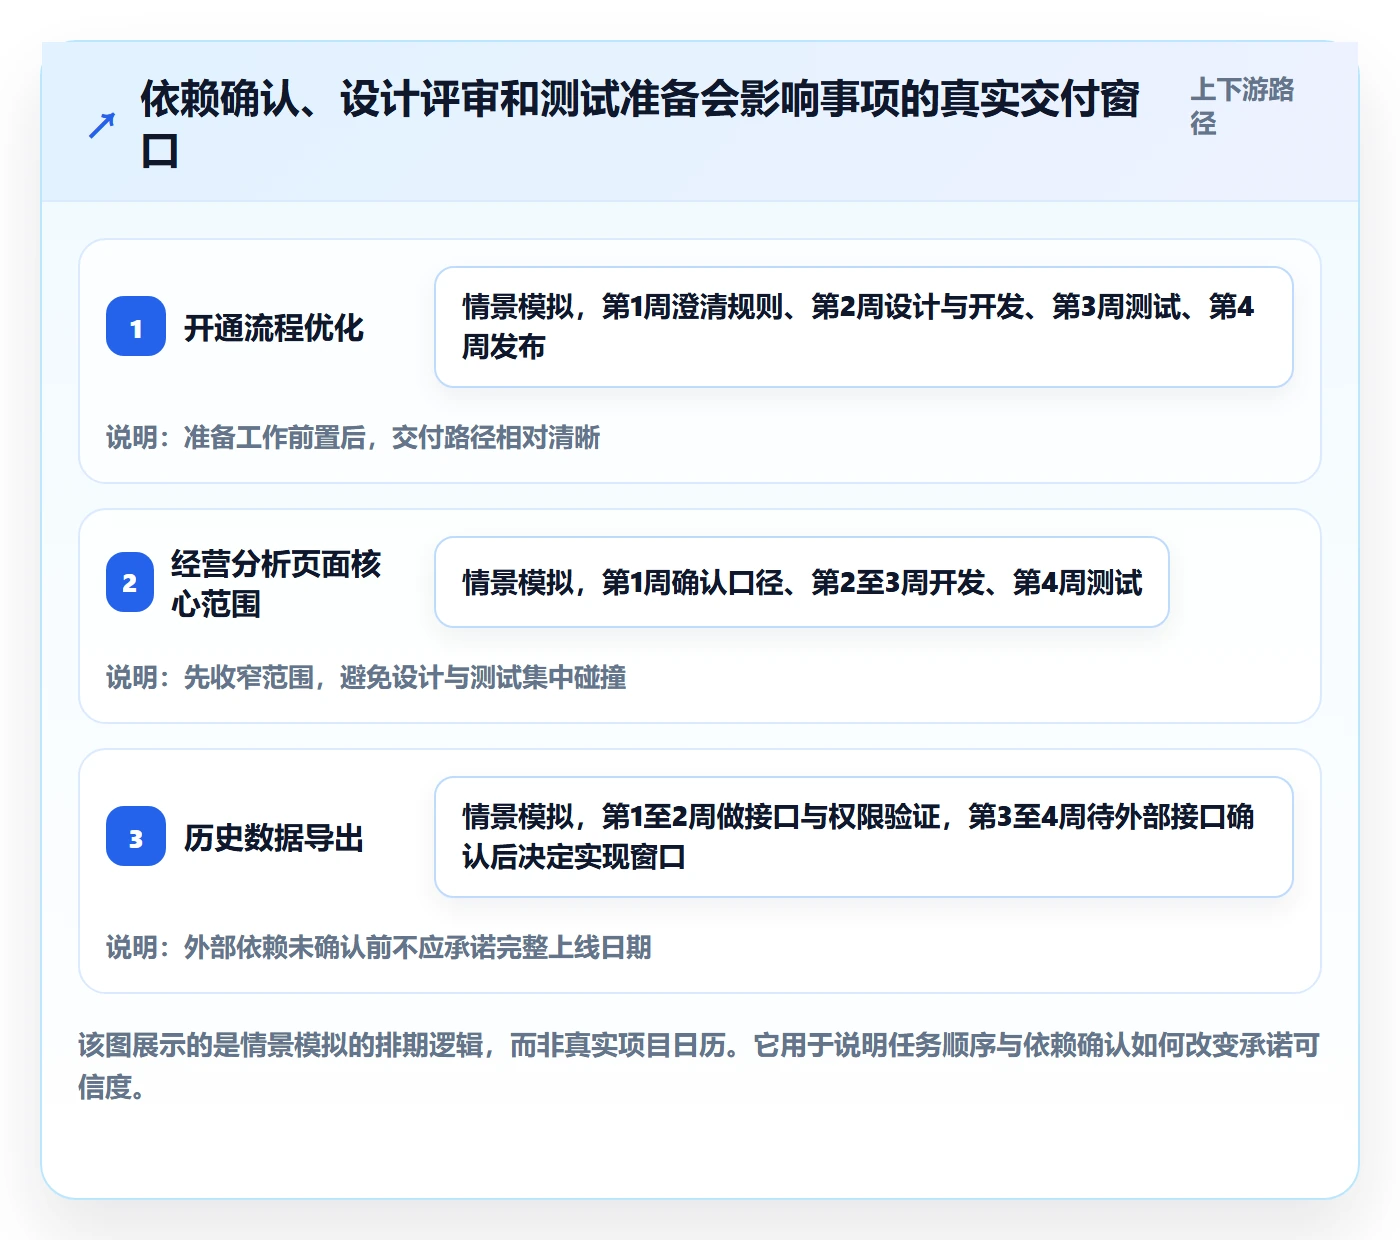The width and height of the screenshot is (1400, 1240).
Task: Click the 历史数据导出 item title
Action: pos(274,838)
